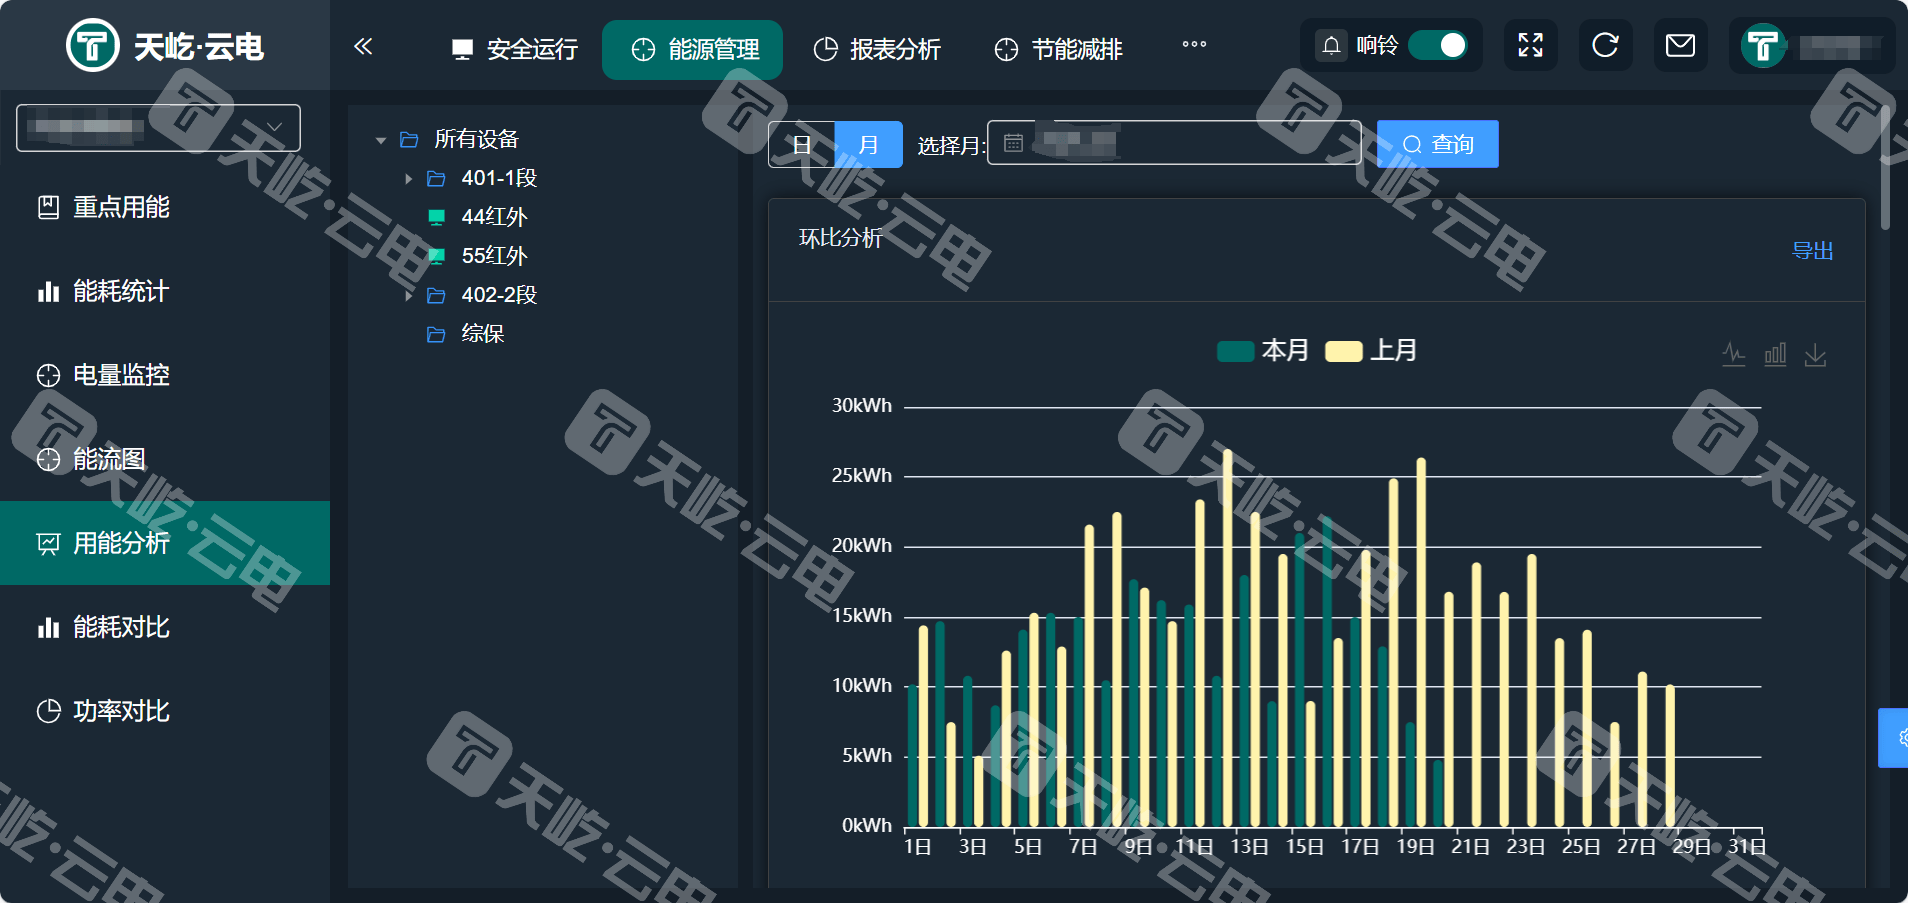Toggle the 本月 legend series
Viewport: 1908px width, 903px height.
click(x=1263, y=350)
